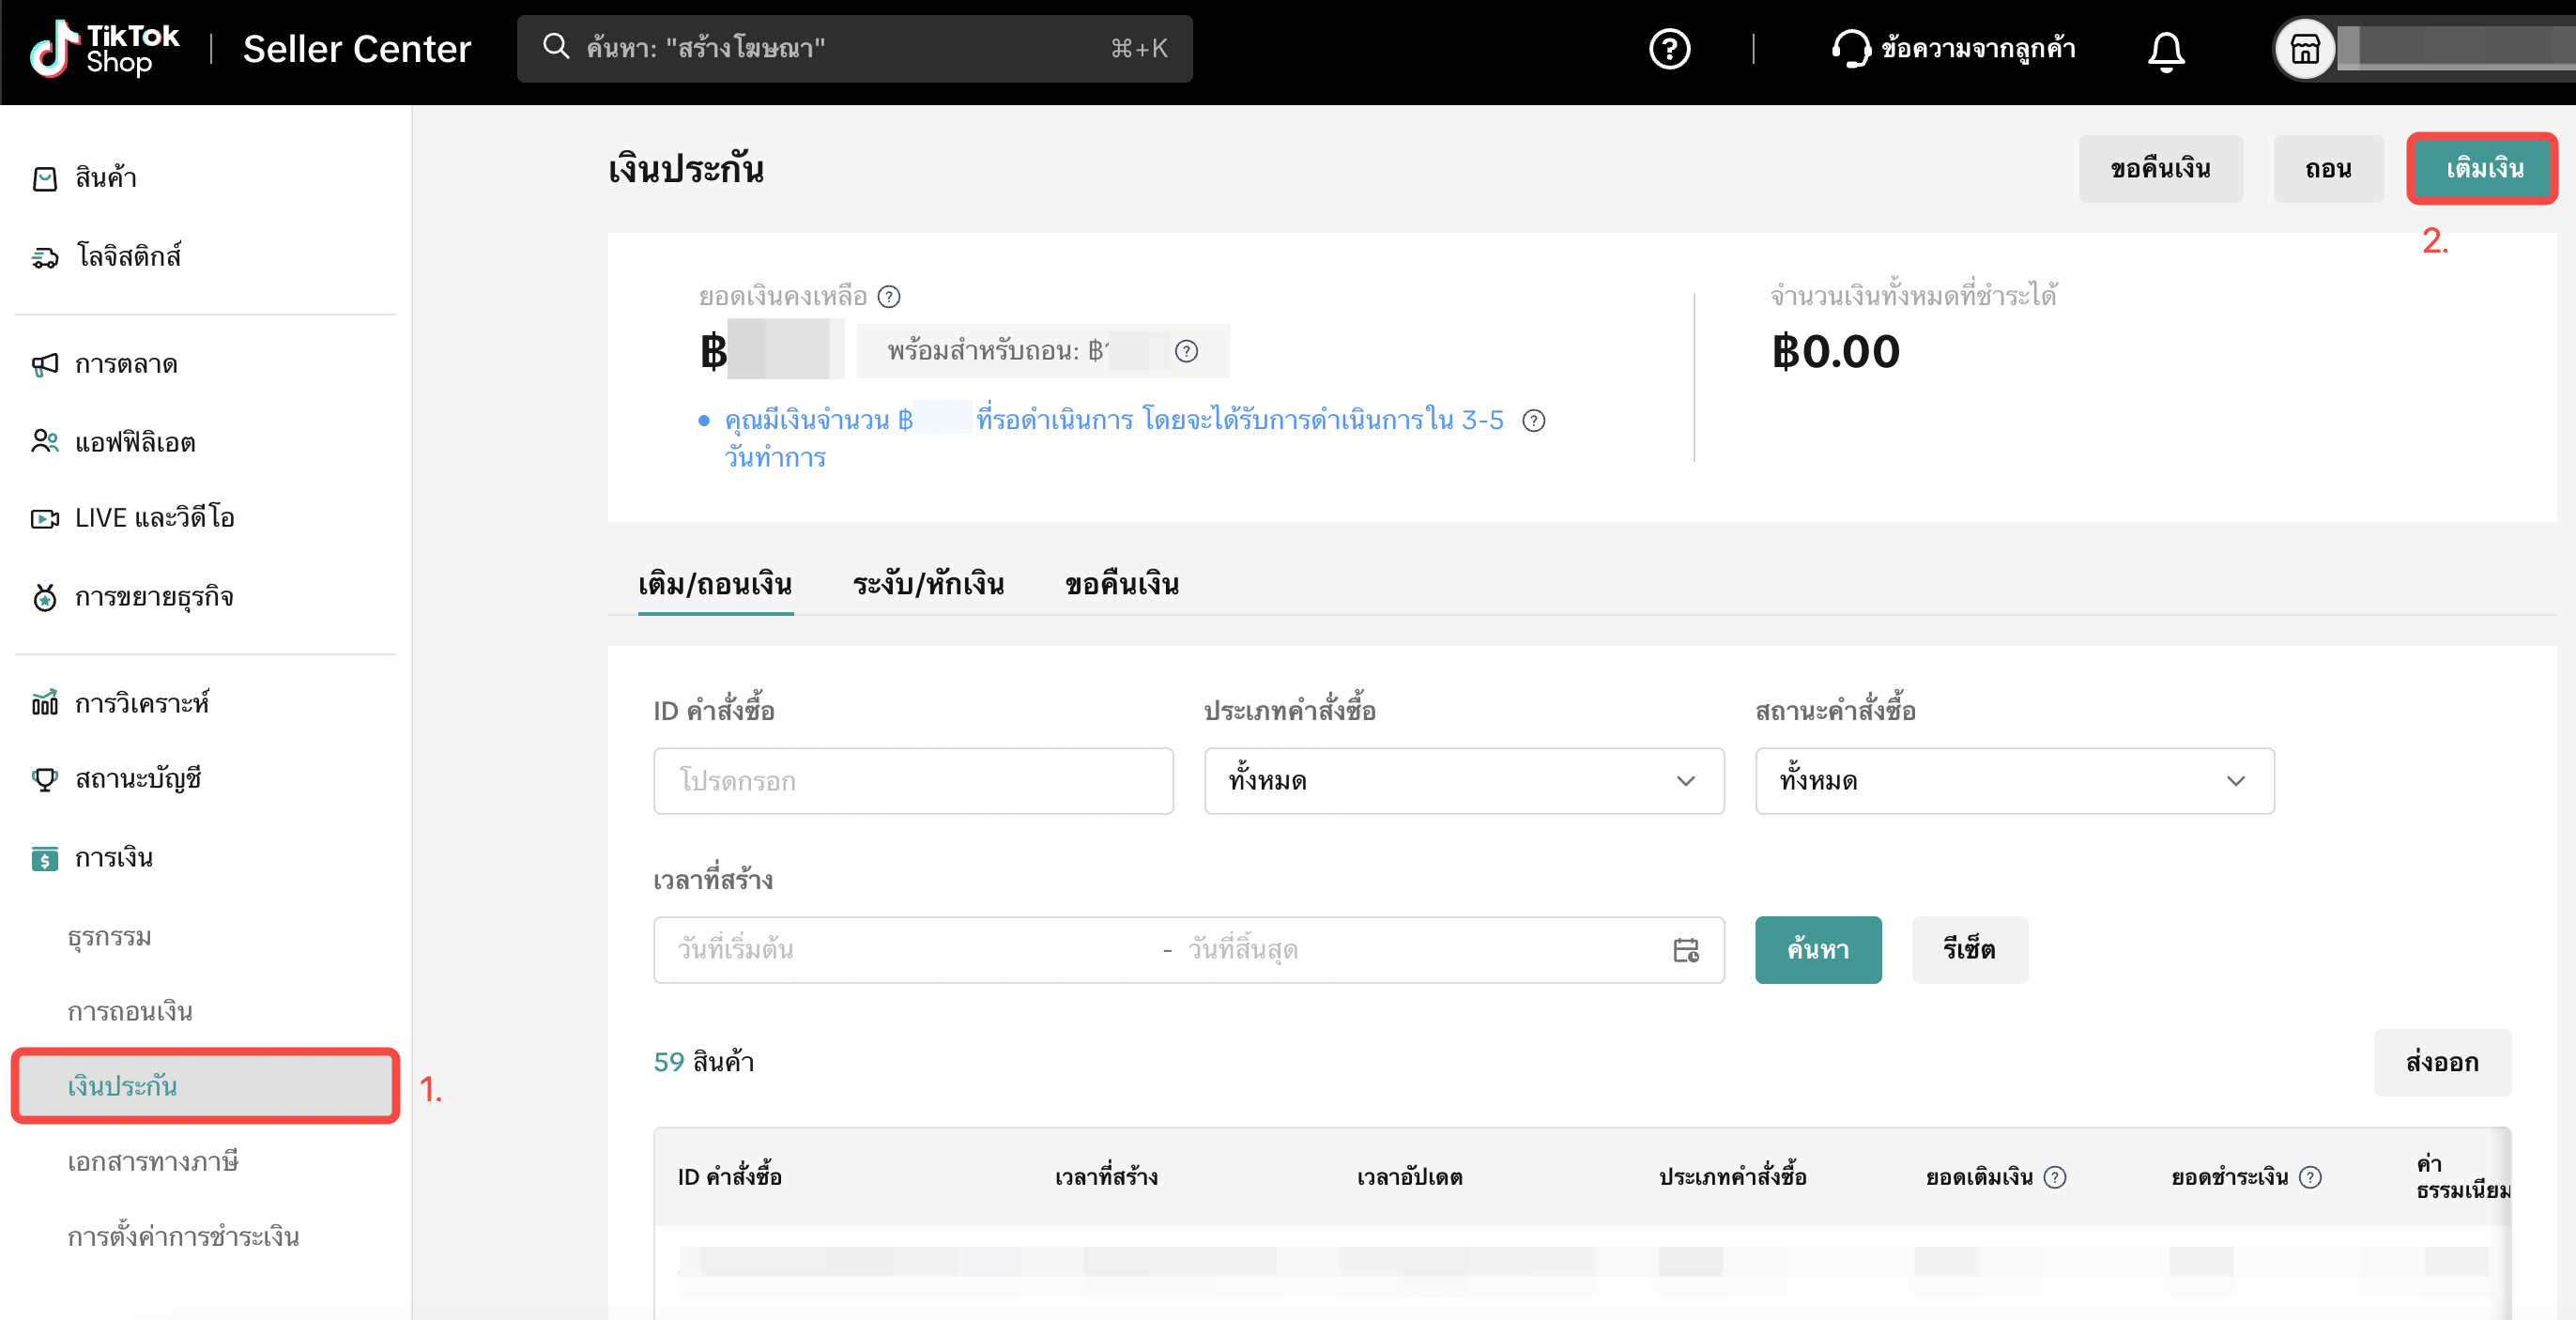The height and width of the screenshot is (1320, 2576).
Task: Click the notification bell icon
Action: tap(2165, 50)
